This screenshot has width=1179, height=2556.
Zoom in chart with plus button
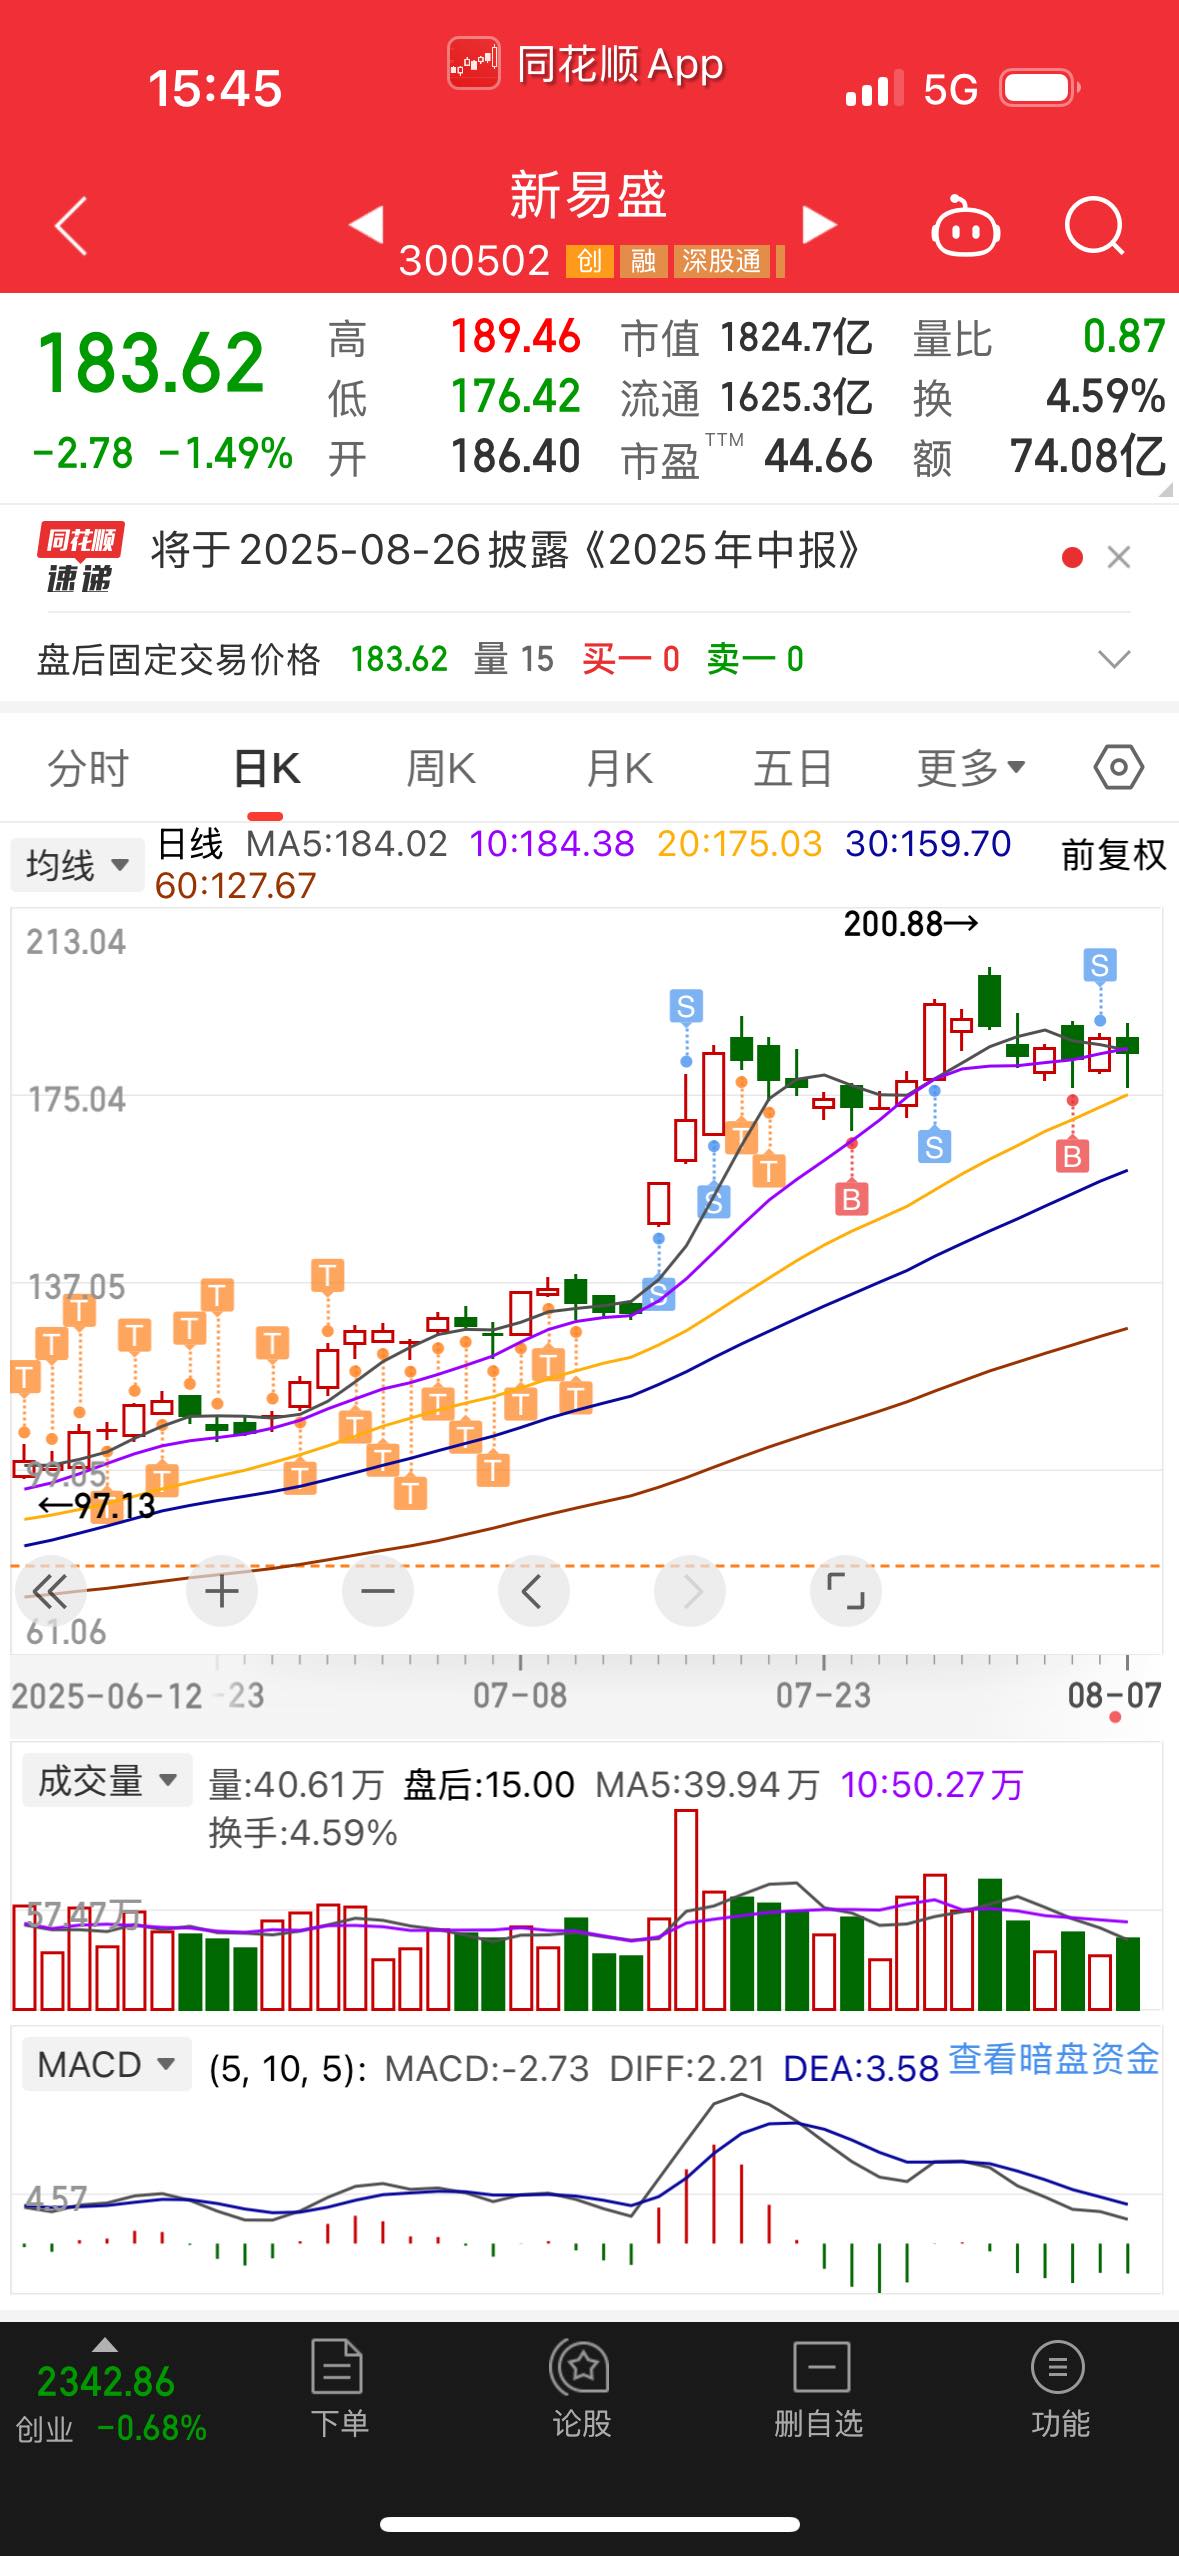(221, 1590)
